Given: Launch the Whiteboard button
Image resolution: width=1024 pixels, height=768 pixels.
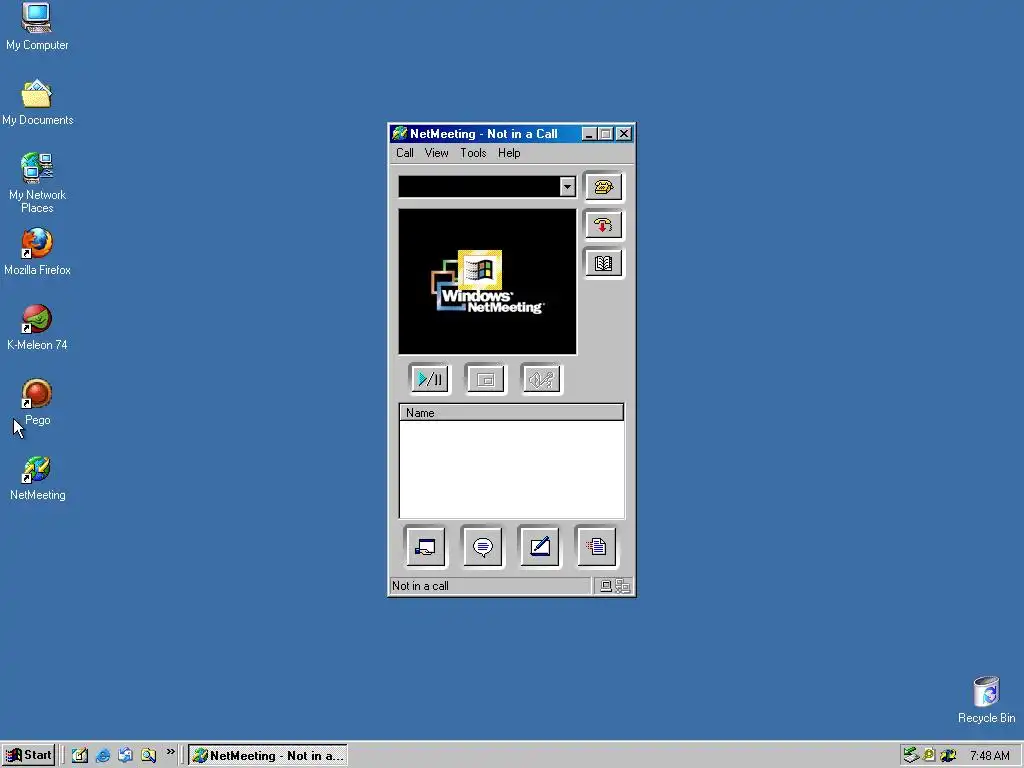Looking at the screenshot, I should coord(539,547).
